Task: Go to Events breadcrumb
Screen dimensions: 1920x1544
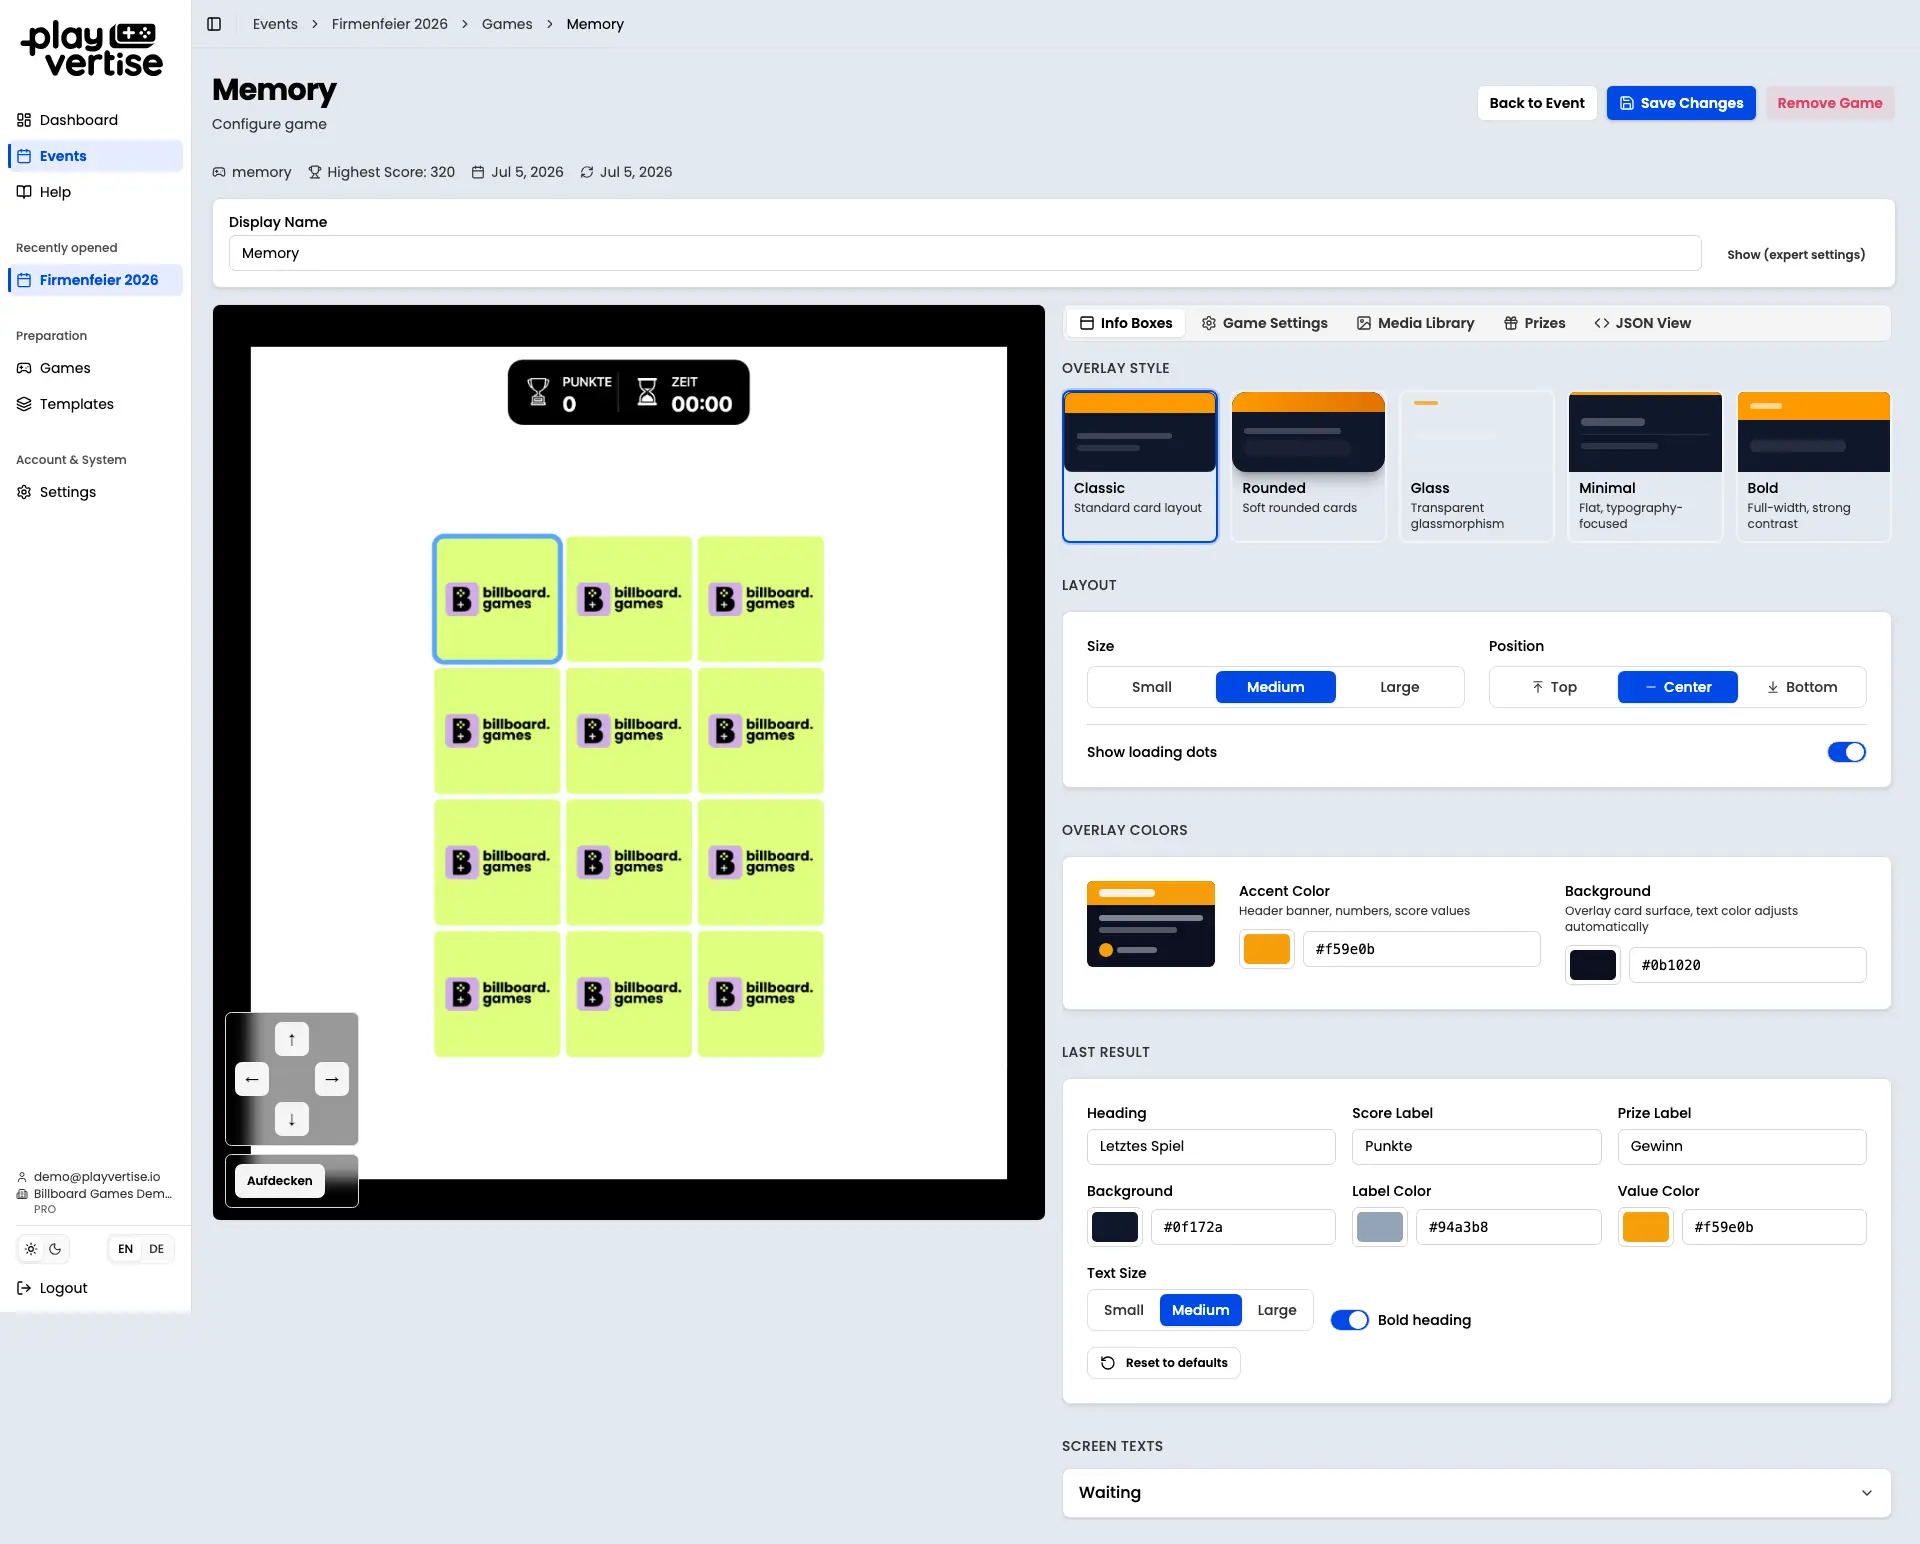Action: coord(275,24)
